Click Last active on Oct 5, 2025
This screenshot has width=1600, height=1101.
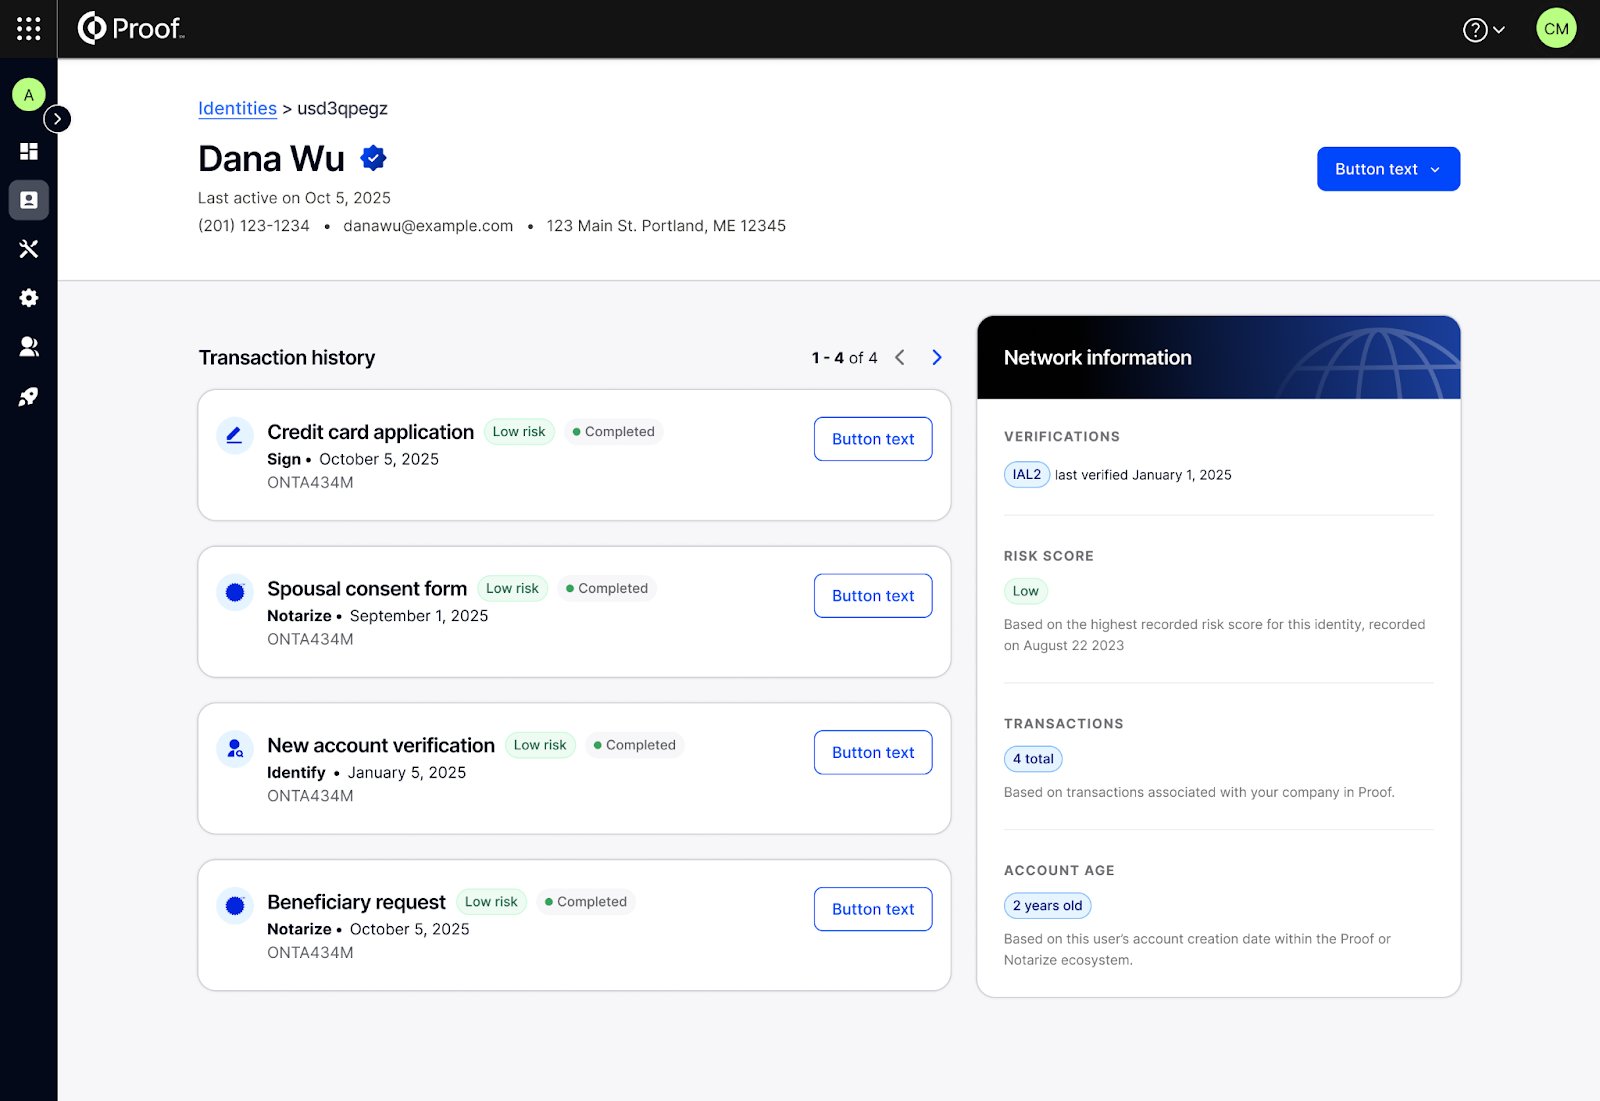294,198
